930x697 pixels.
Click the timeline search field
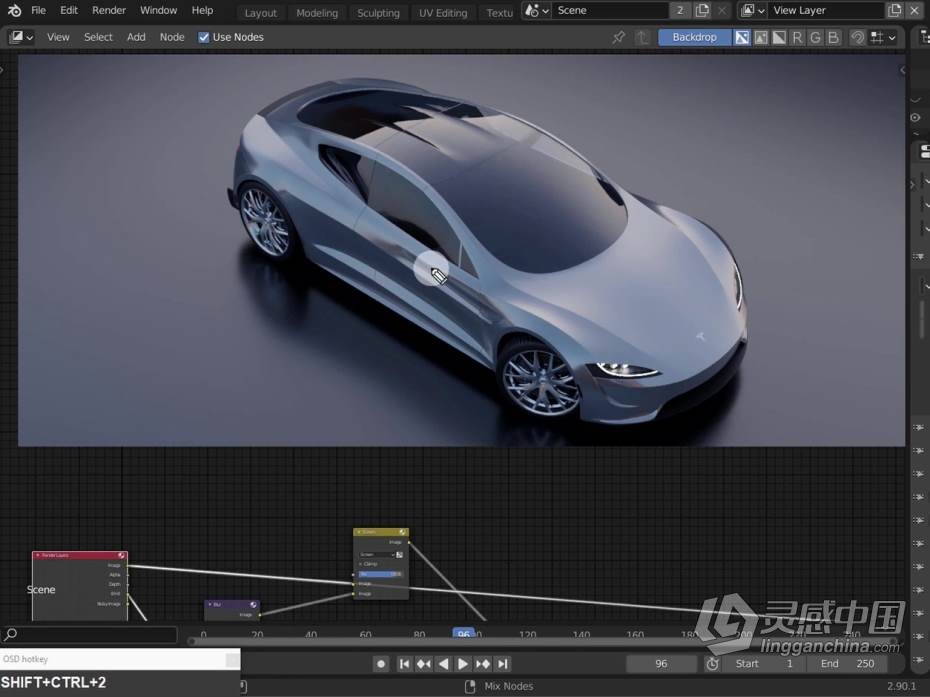click(x=89, y=635)
